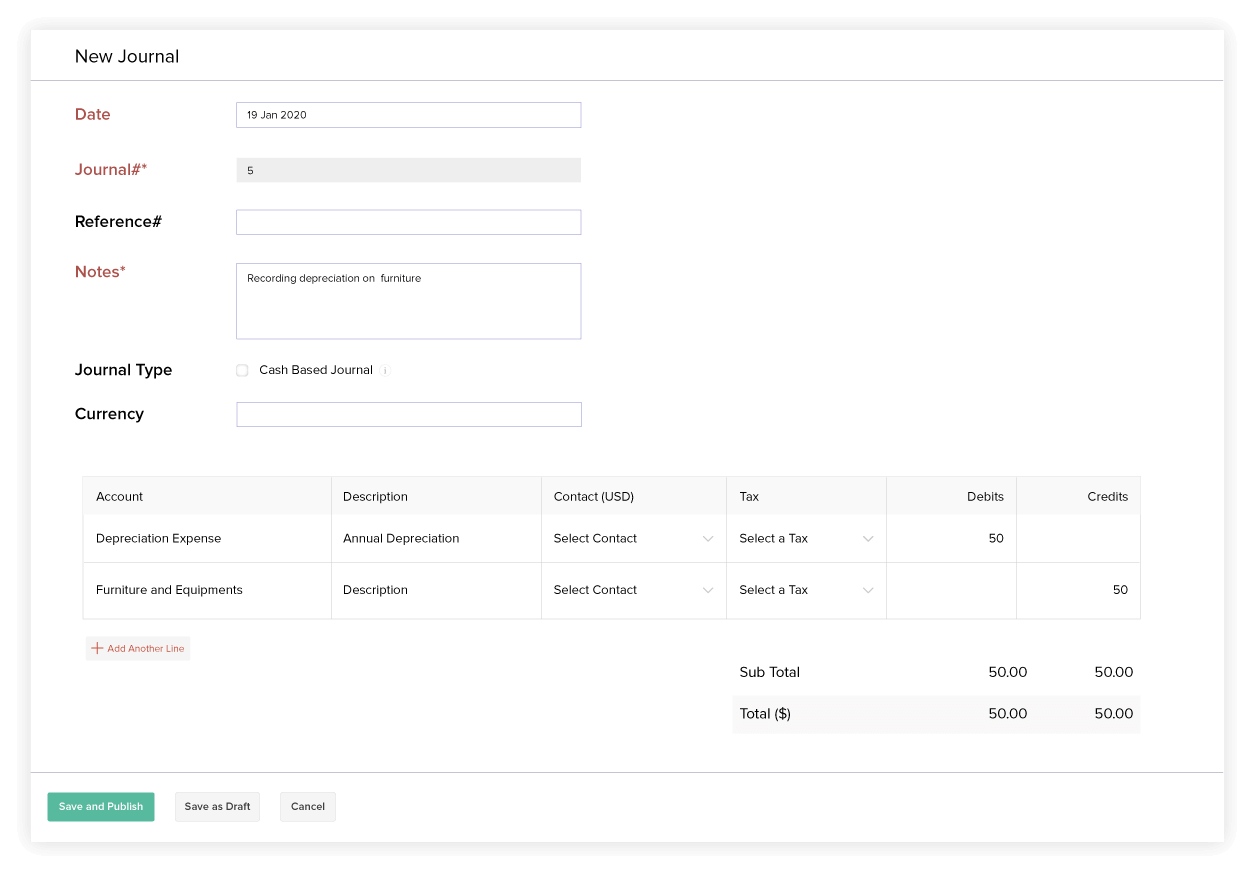1254x873 pixels.
Task: Expand the Currency selection field
Action: pyautogui.click(x=408, y=414)
